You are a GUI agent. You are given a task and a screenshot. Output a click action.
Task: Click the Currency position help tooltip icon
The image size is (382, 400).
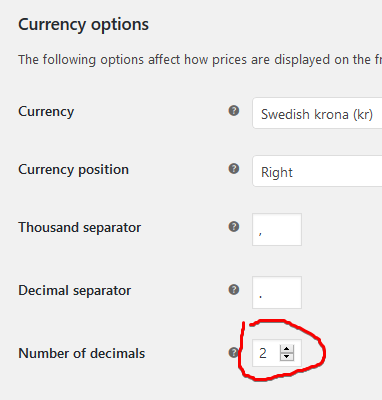tap(234, 169)
